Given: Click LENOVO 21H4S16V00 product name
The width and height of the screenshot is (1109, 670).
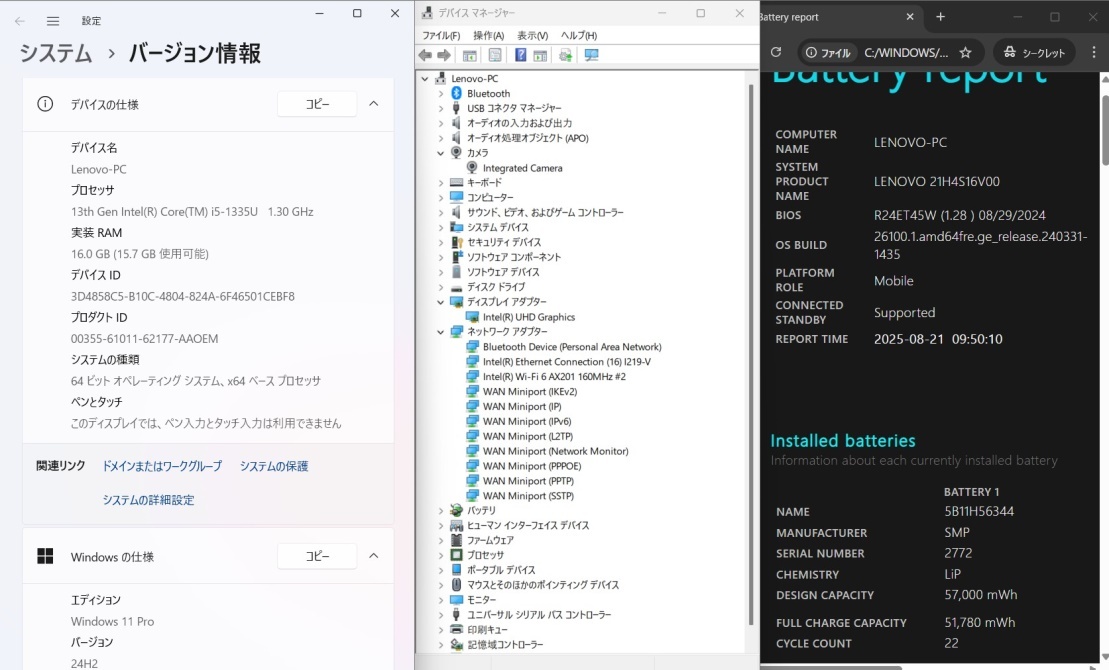Looking at the screenshot, I should [x=936, y=181].
